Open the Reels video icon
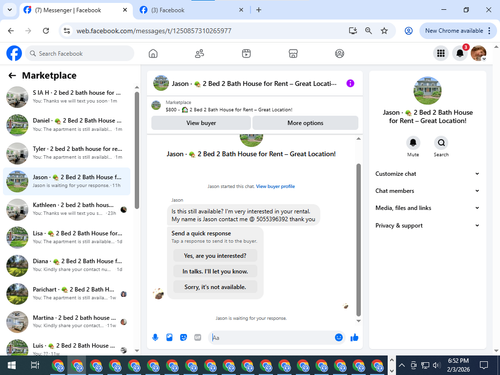The height and width of the screenshot is (375, 500). point(246,53)
